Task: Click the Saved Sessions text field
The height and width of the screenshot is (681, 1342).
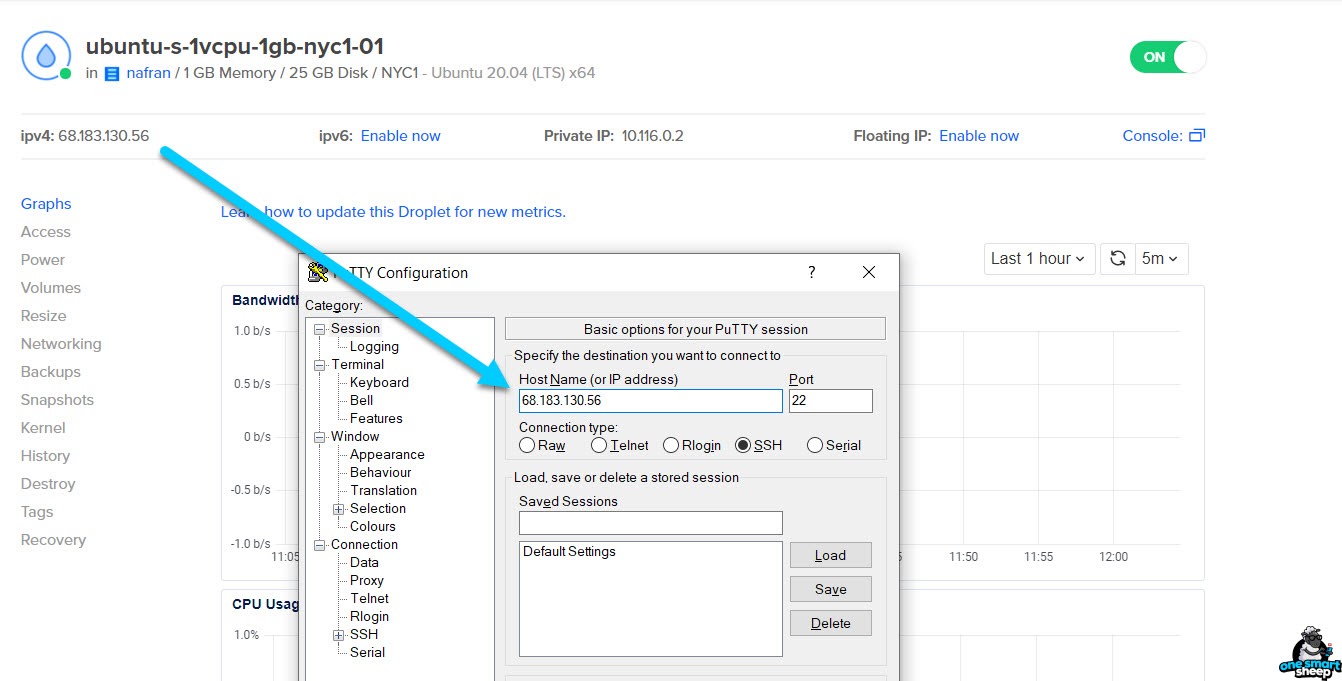Action: point(651,523)
